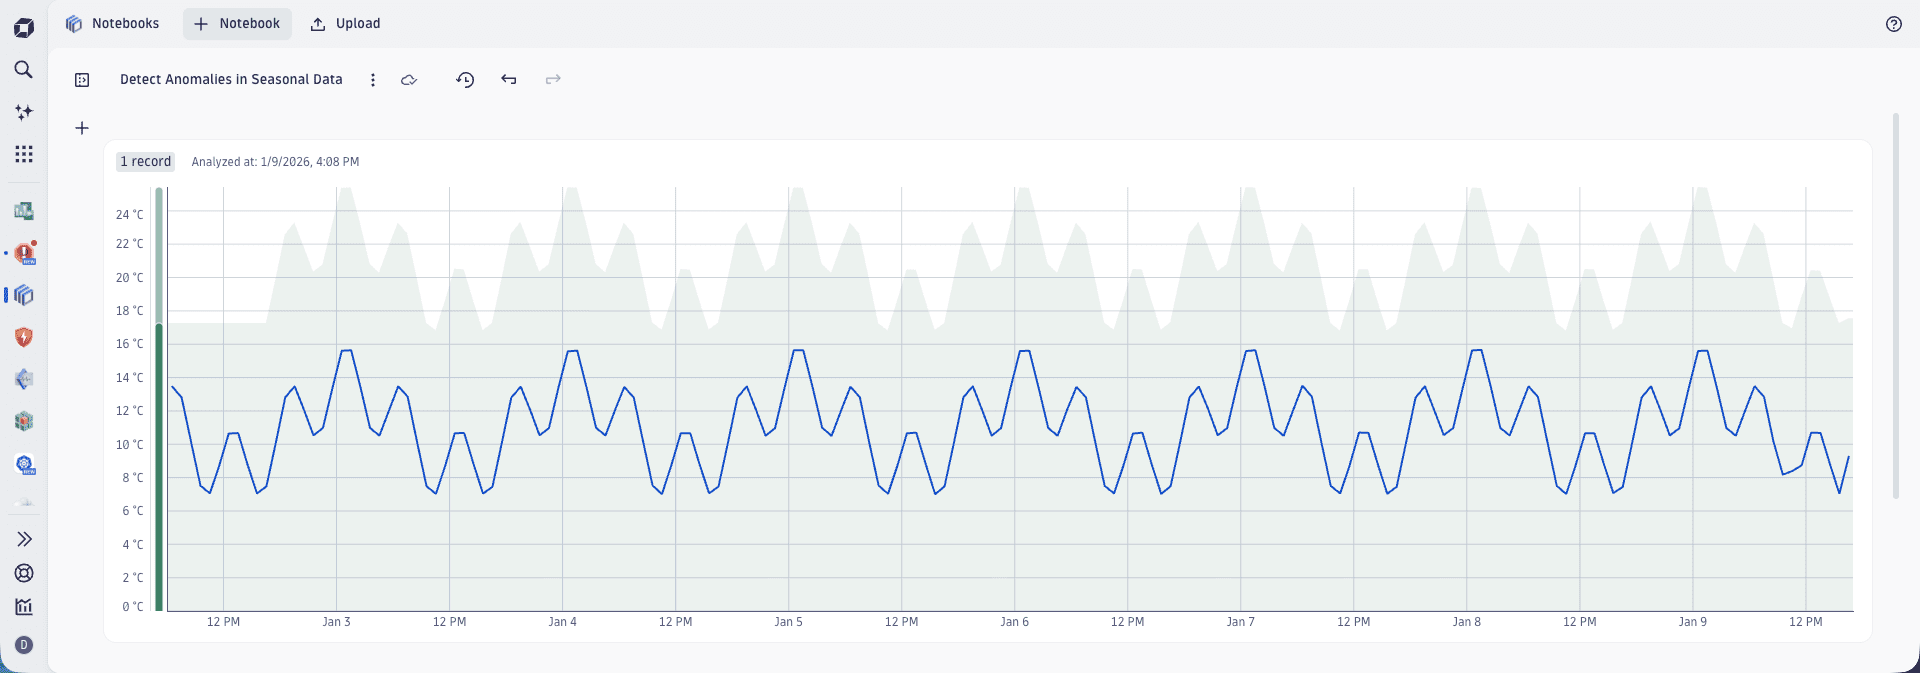Click the vertical page scrollbar

pos(1895,306)
